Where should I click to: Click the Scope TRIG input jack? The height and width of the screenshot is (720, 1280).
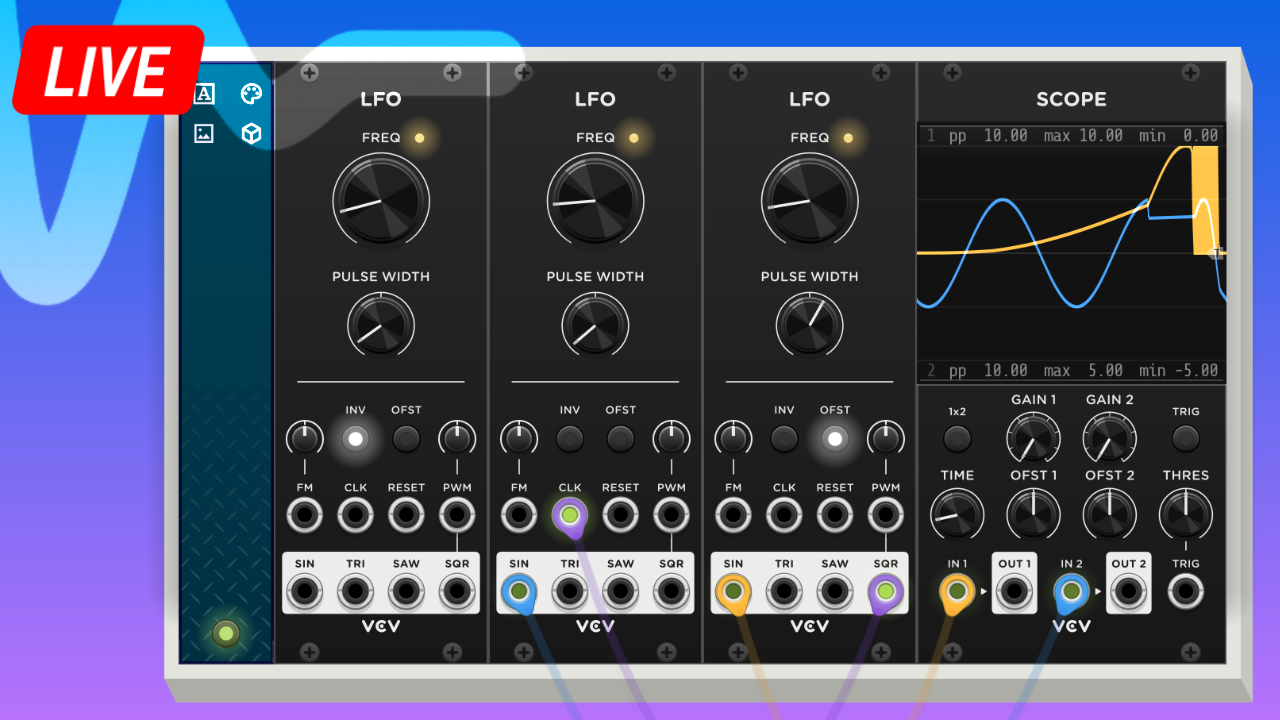1186,592
